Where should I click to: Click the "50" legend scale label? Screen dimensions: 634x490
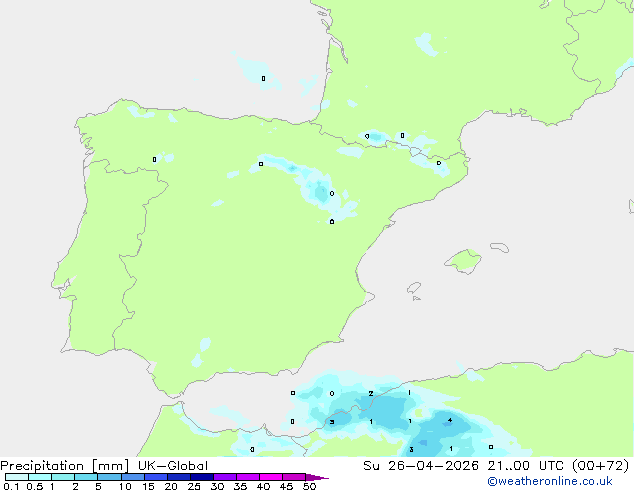309,486
